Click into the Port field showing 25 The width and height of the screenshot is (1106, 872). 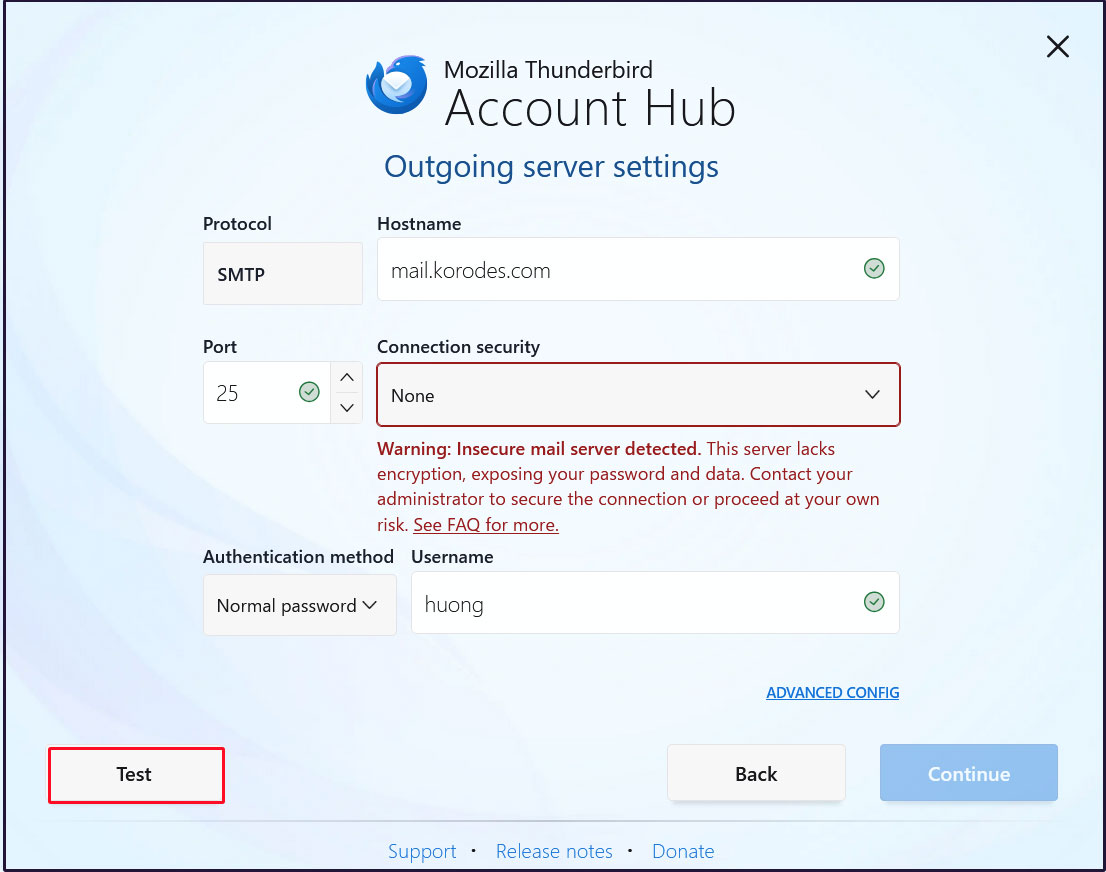(x=267, y=393)
